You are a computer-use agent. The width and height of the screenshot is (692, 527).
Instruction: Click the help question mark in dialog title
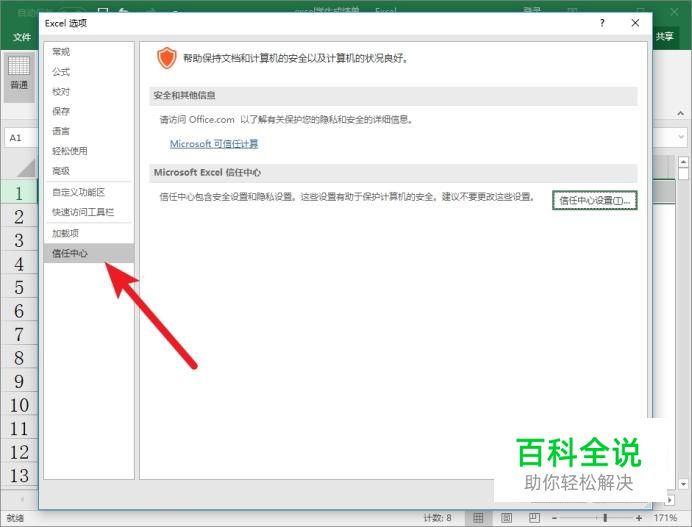[602, 23]
